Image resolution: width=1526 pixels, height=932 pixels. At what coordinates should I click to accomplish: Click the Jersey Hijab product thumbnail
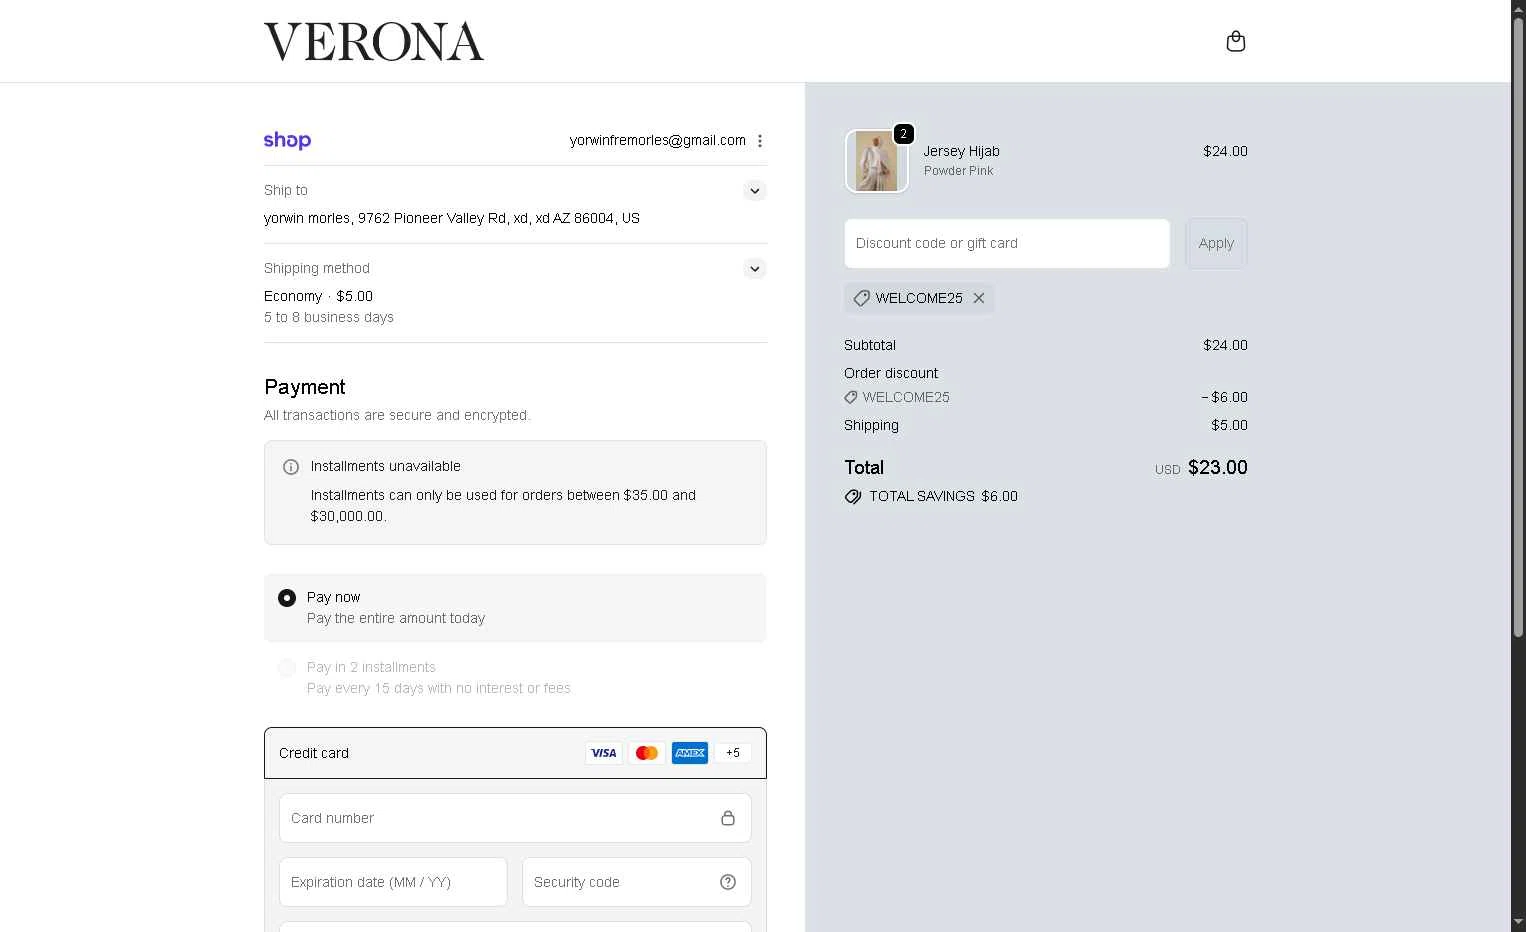pos(877,161)
